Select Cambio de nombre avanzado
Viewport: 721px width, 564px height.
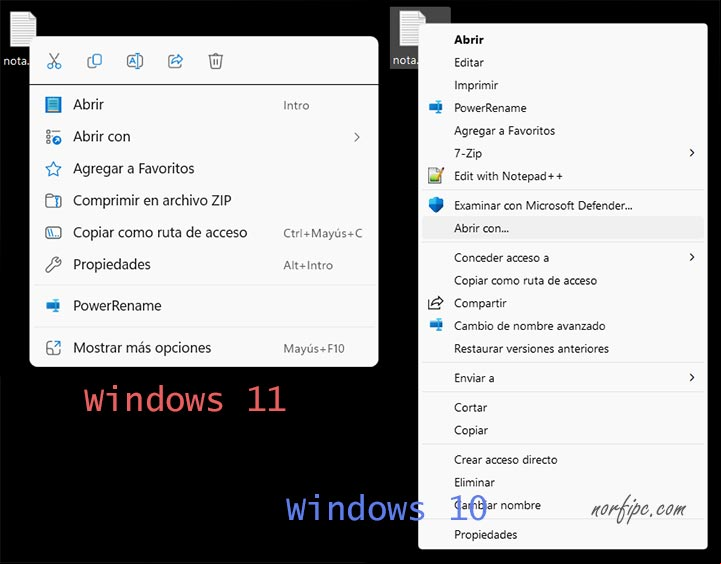[563, 326]
